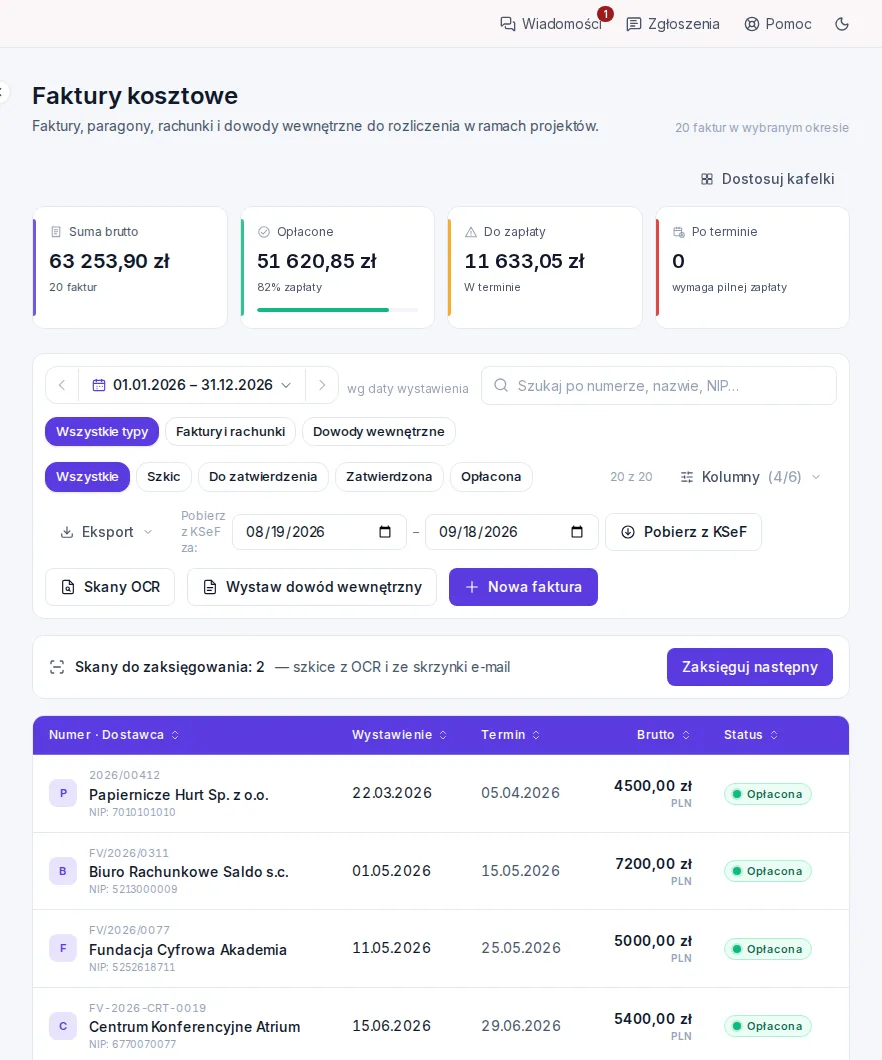Go to previous date period arrow
882x1060 pixels.
62,385
